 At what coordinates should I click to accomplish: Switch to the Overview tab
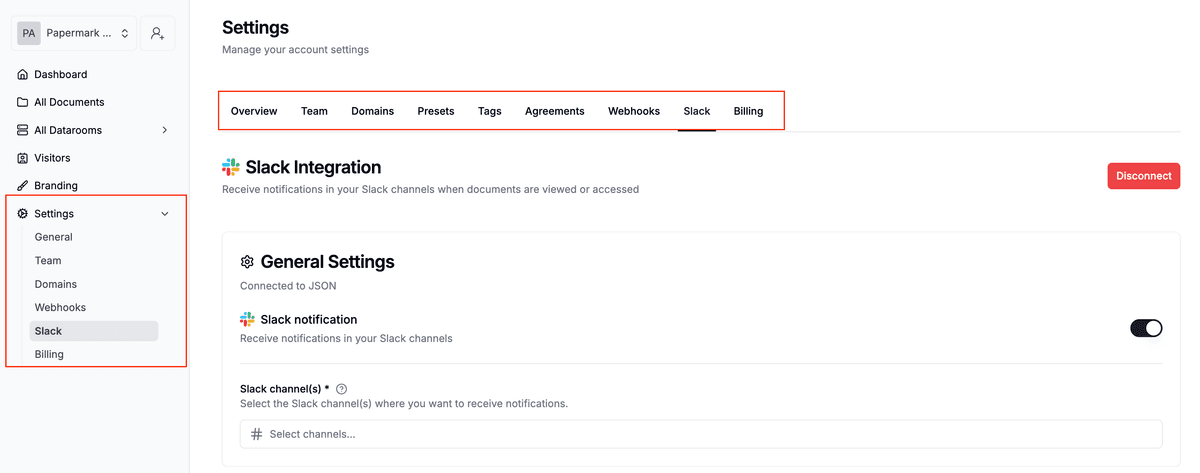254,111
